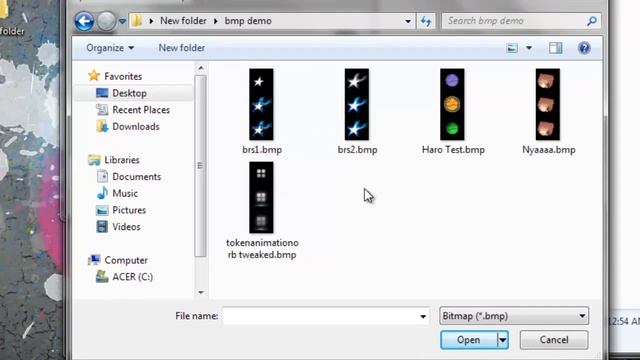This screenshot has height=360, width=640.
Task: Select the brs1.bmp thumbnail
Action: pos(261,104)
